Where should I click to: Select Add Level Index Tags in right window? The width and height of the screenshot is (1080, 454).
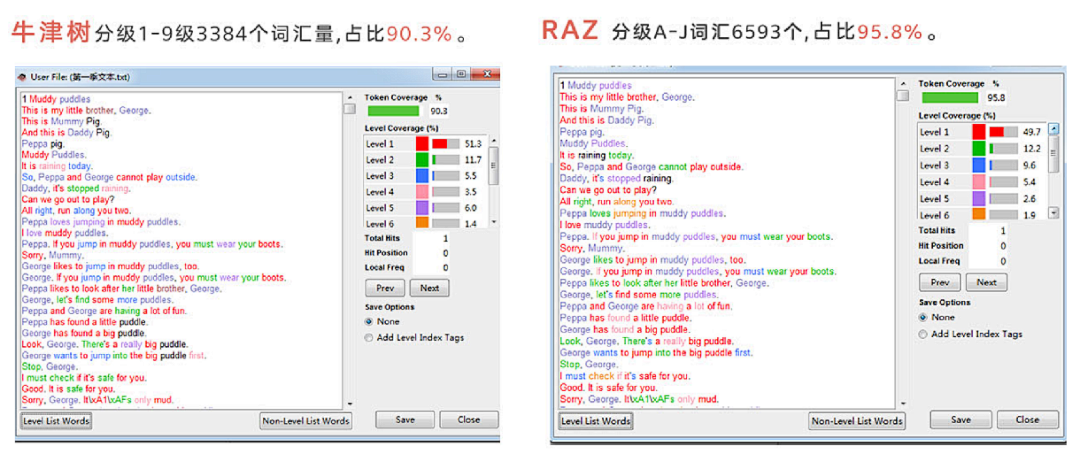(924, 334)
